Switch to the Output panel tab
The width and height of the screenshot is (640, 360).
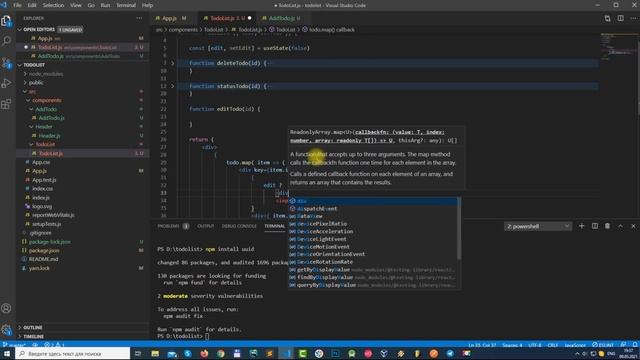[206, 226]
